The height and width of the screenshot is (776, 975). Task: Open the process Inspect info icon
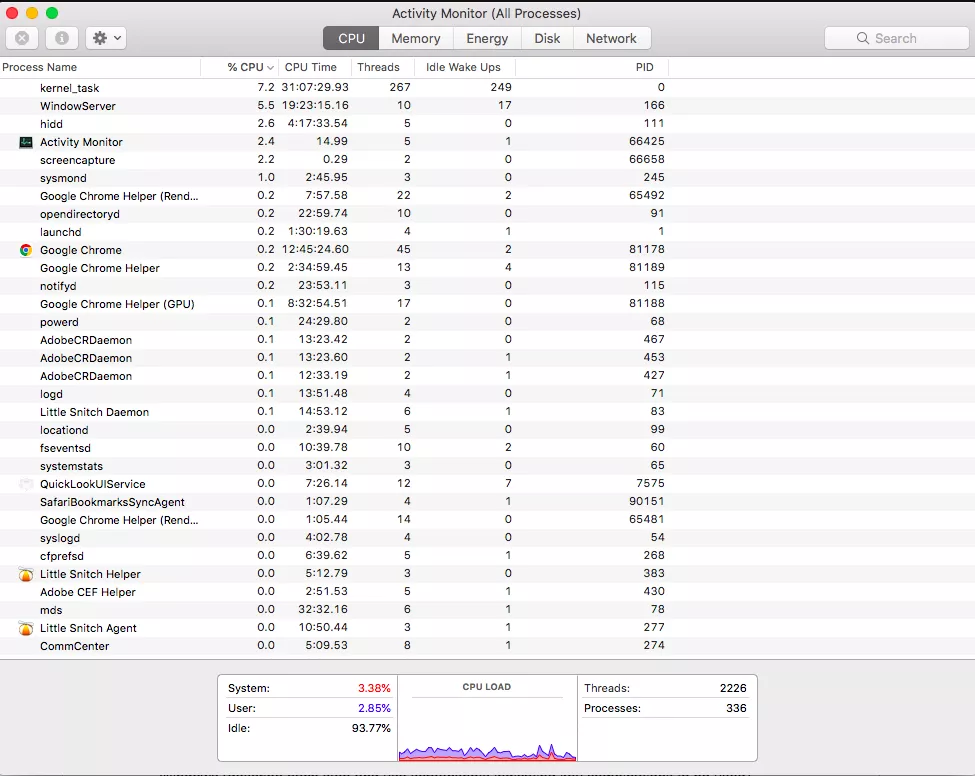[x=62, y=39]
